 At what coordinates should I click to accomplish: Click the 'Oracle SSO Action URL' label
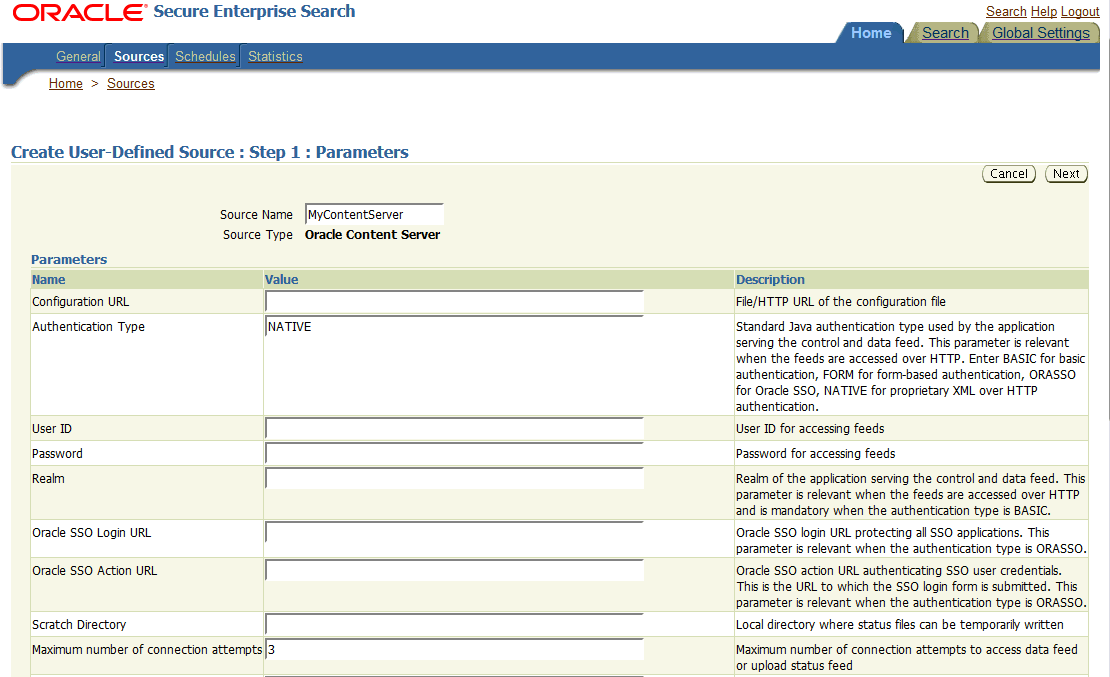click(x=94, y=571)
